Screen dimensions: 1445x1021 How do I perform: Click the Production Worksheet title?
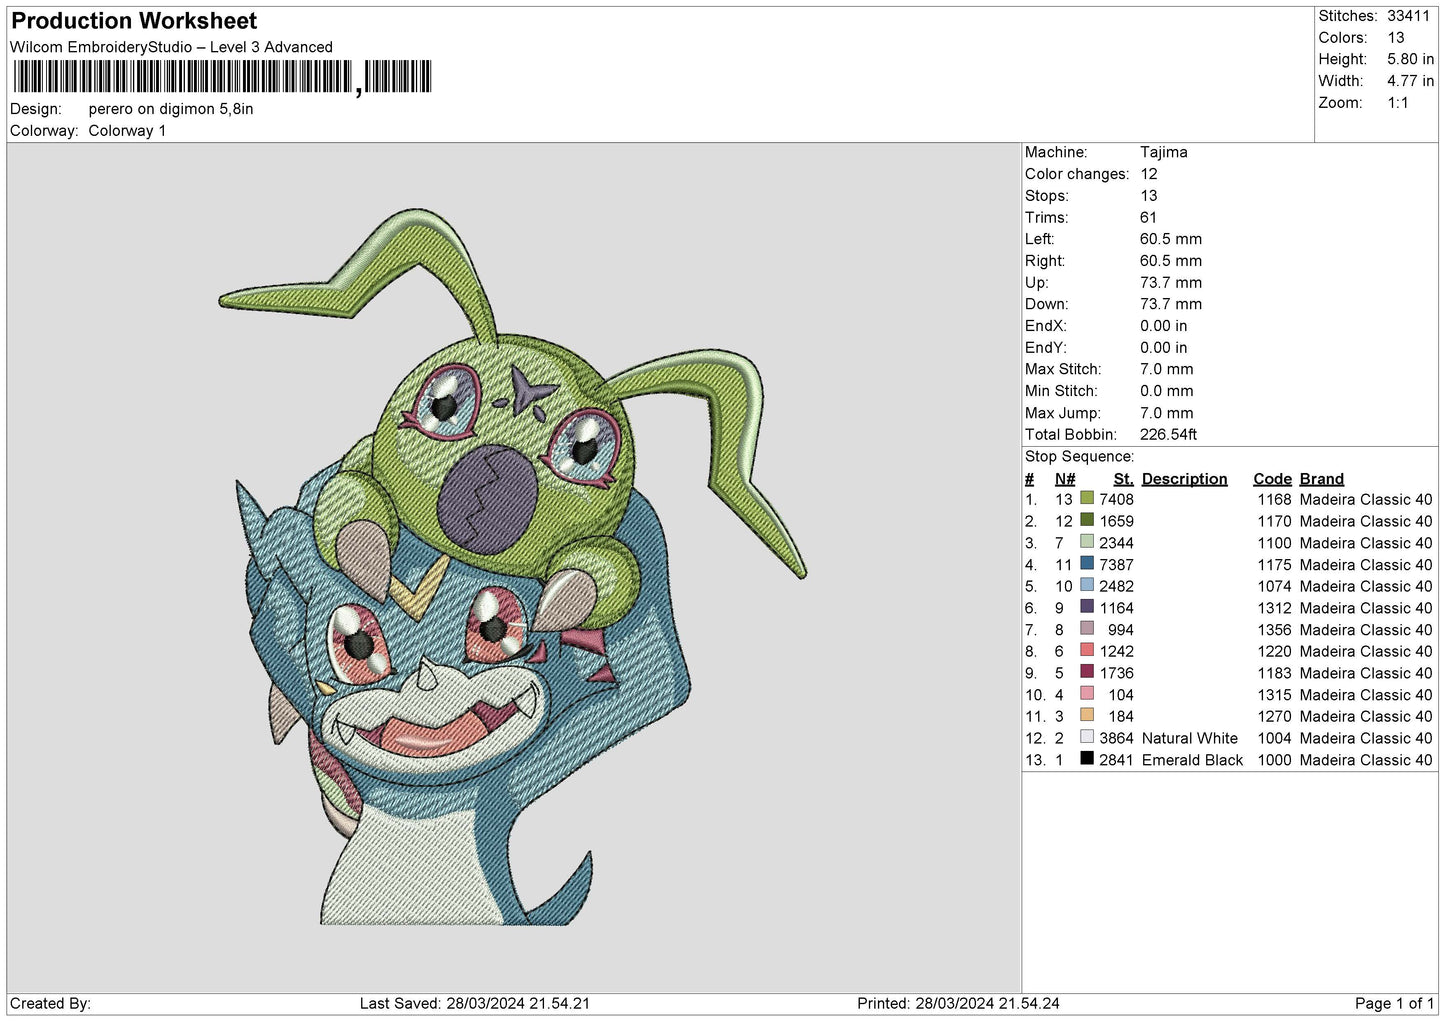tap(134, 21)
